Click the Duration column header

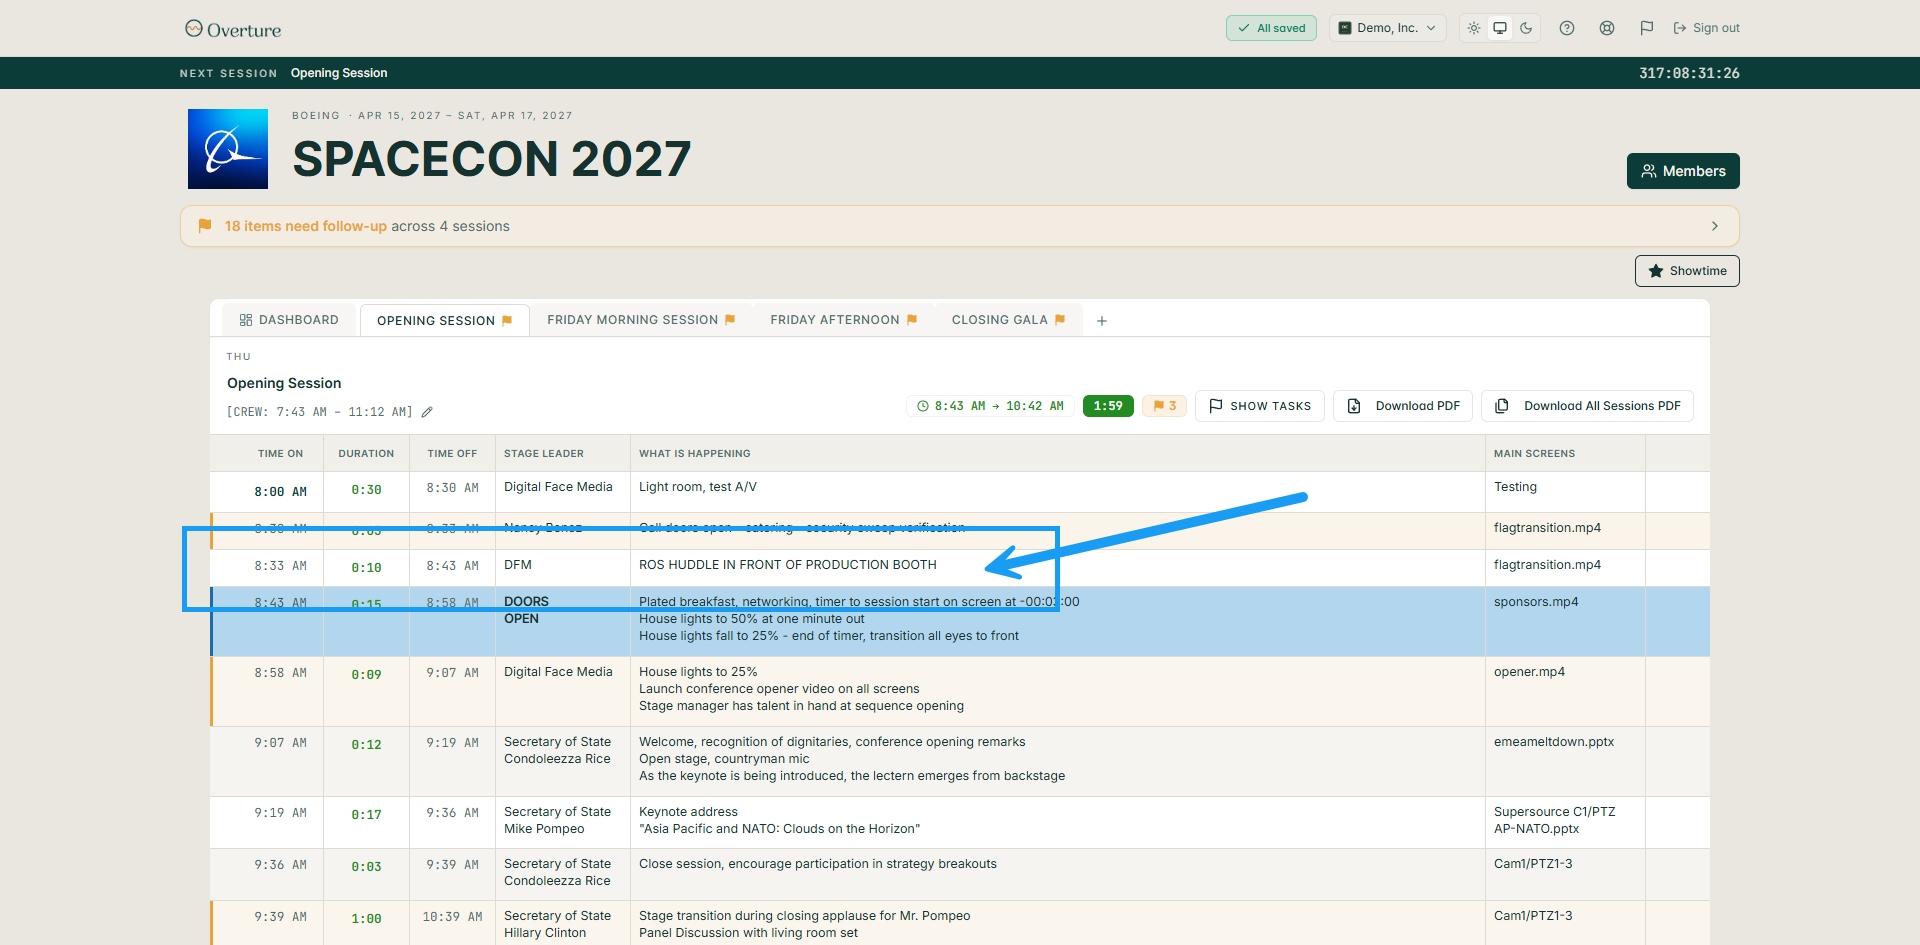coord(366,454)
